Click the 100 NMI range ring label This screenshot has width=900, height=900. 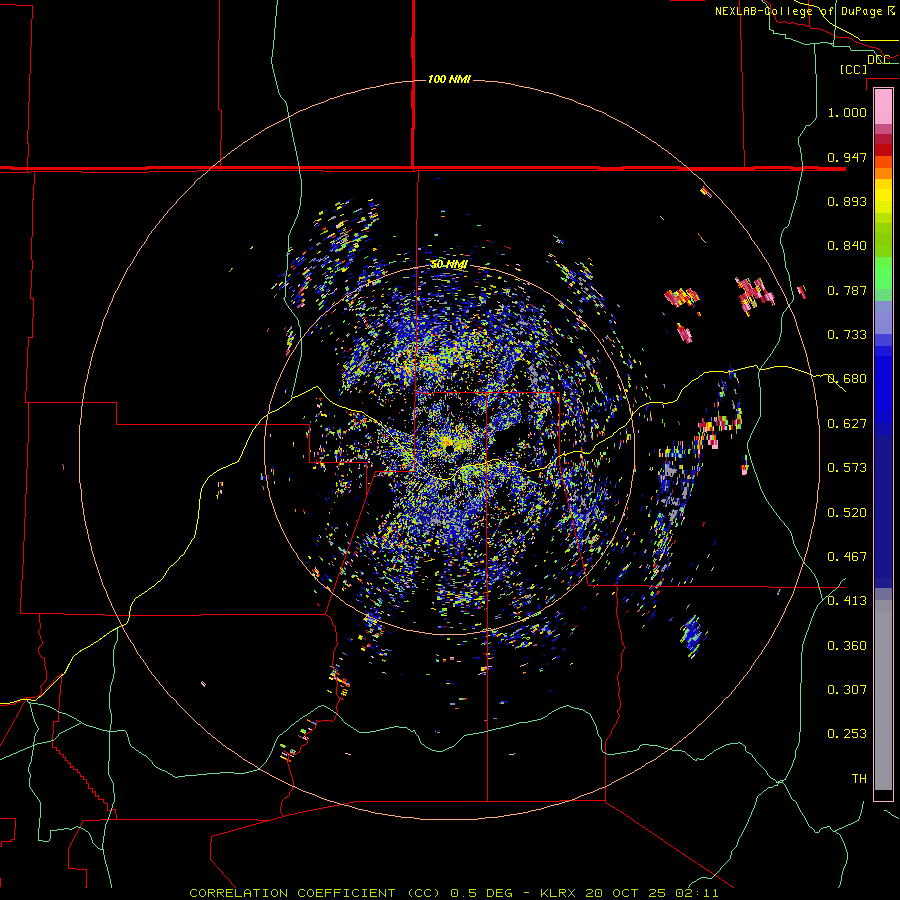449,79
